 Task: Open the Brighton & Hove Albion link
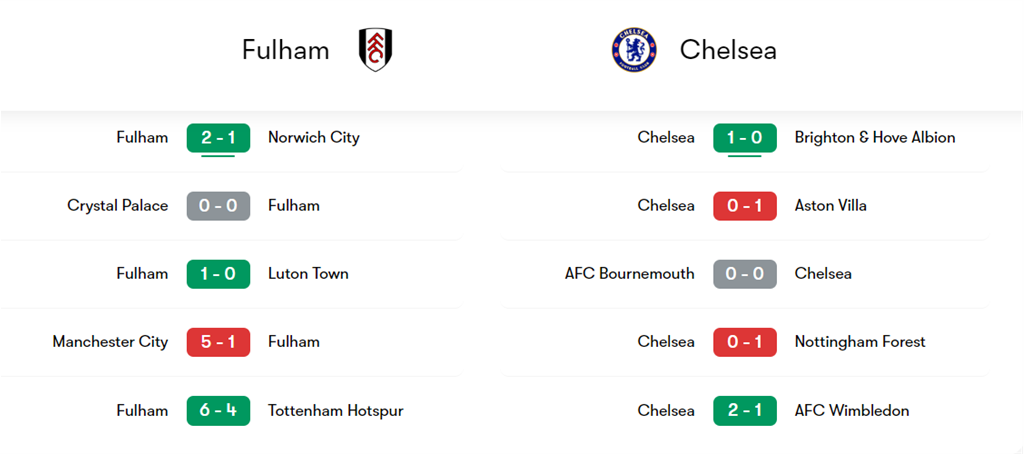875,138
